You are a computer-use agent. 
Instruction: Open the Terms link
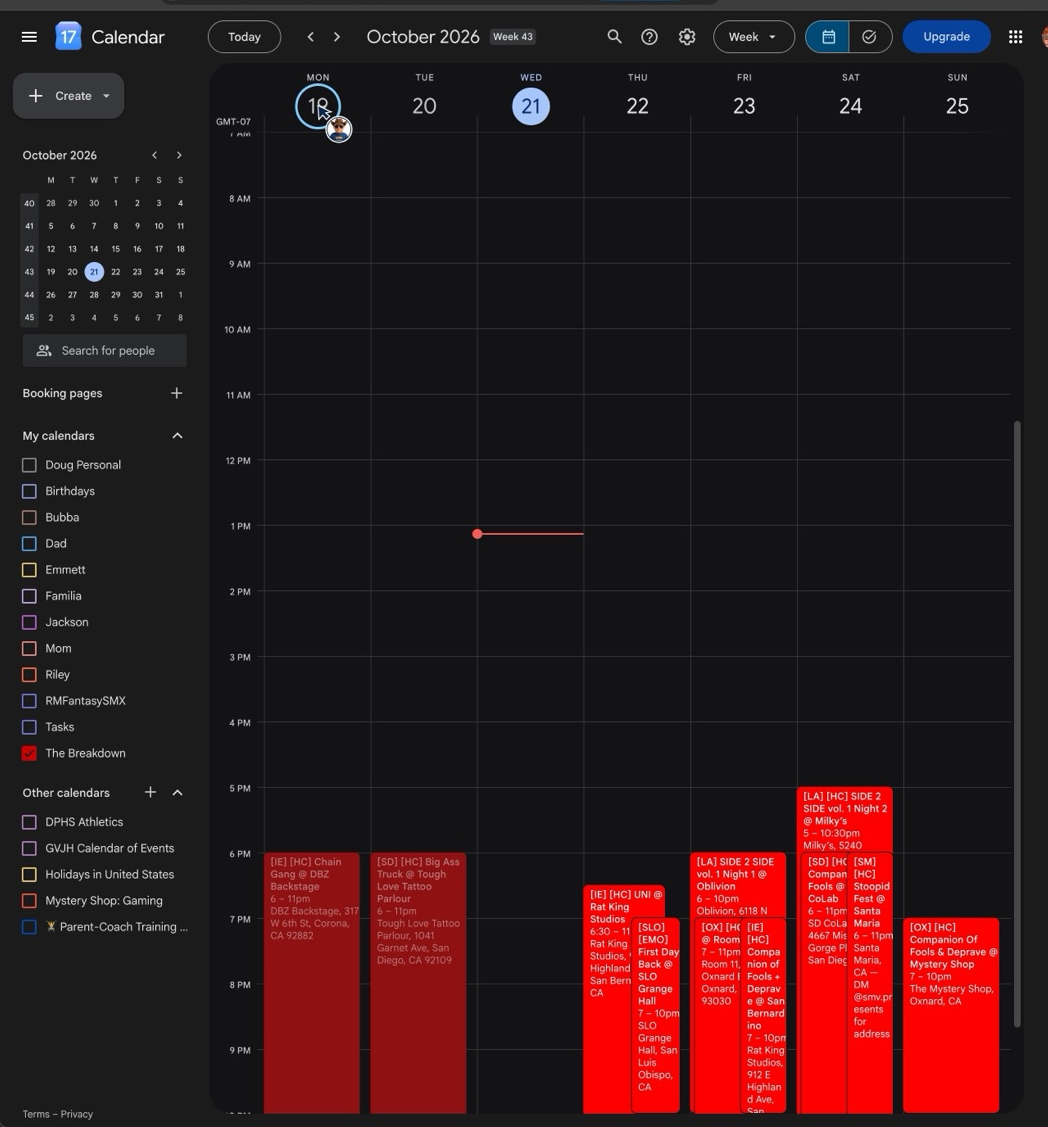[x=36, y=1114]
